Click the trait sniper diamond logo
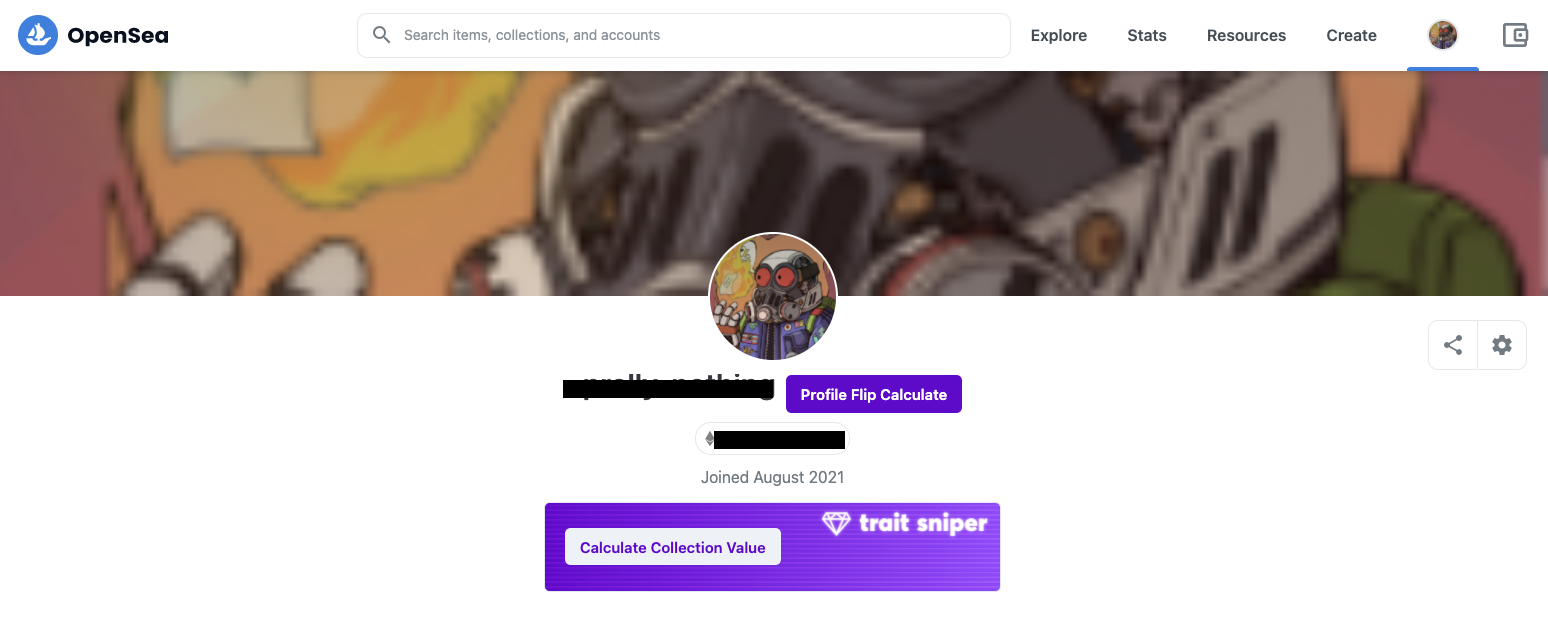This screenshot has width=1548, height=629. pyautogui.click(x=836, y=523)
